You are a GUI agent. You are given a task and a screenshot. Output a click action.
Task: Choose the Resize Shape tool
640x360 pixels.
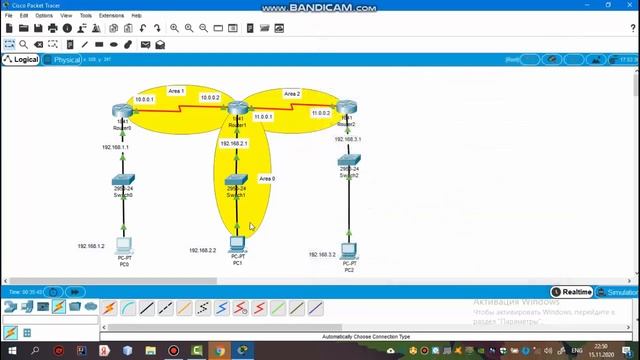pos(53,44)
